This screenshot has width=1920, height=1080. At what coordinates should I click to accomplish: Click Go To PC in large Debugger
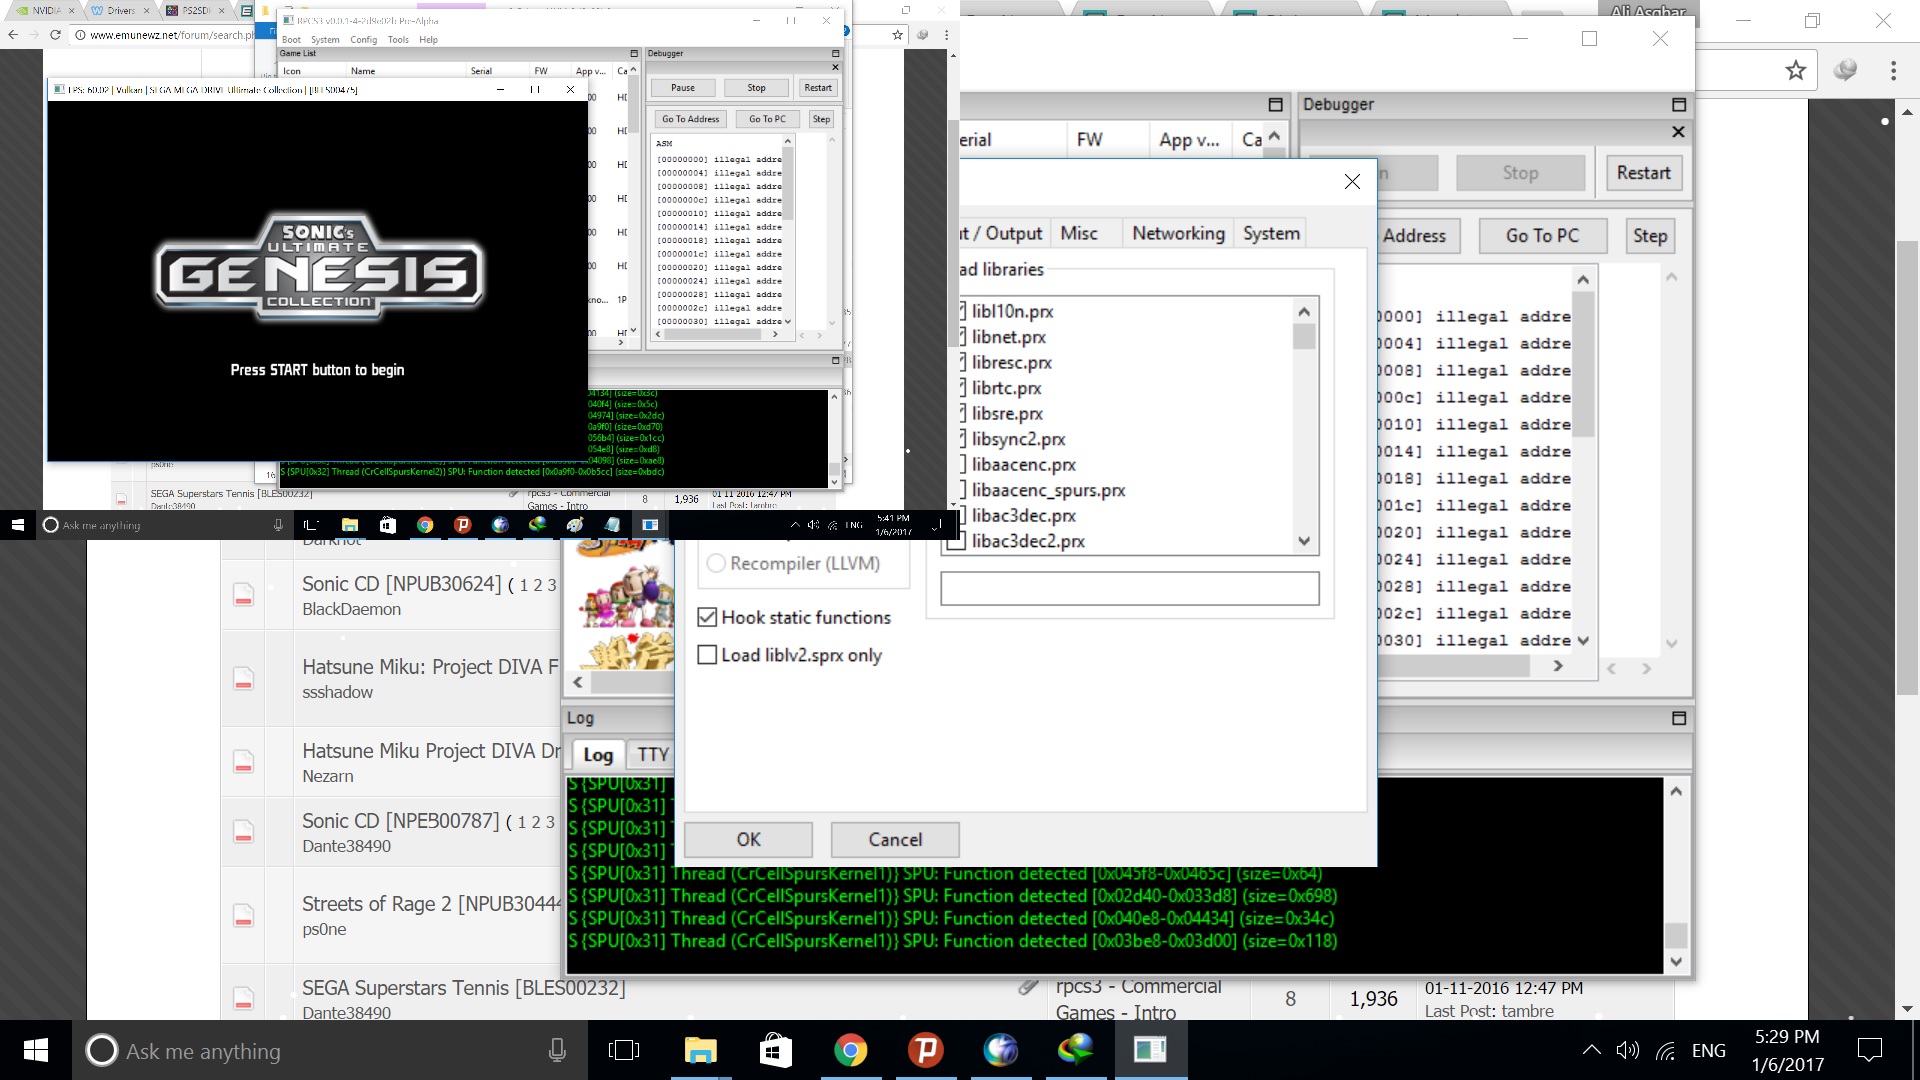pos(1542,236)
